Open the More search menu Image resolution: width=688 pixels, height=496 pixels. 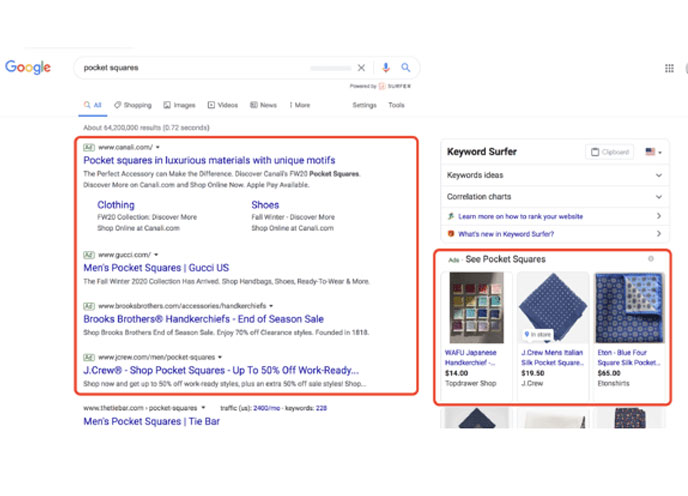(300, 105)
